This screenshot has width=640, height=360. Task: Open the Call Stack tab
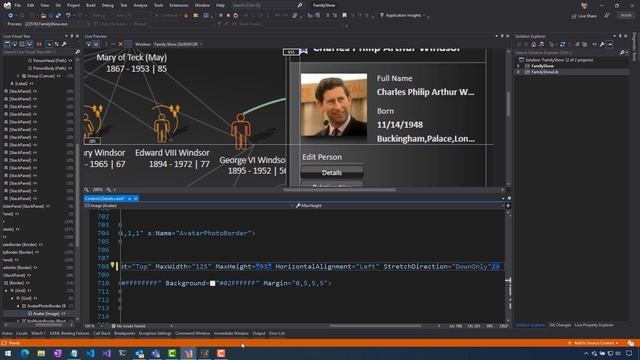[102, 333]
